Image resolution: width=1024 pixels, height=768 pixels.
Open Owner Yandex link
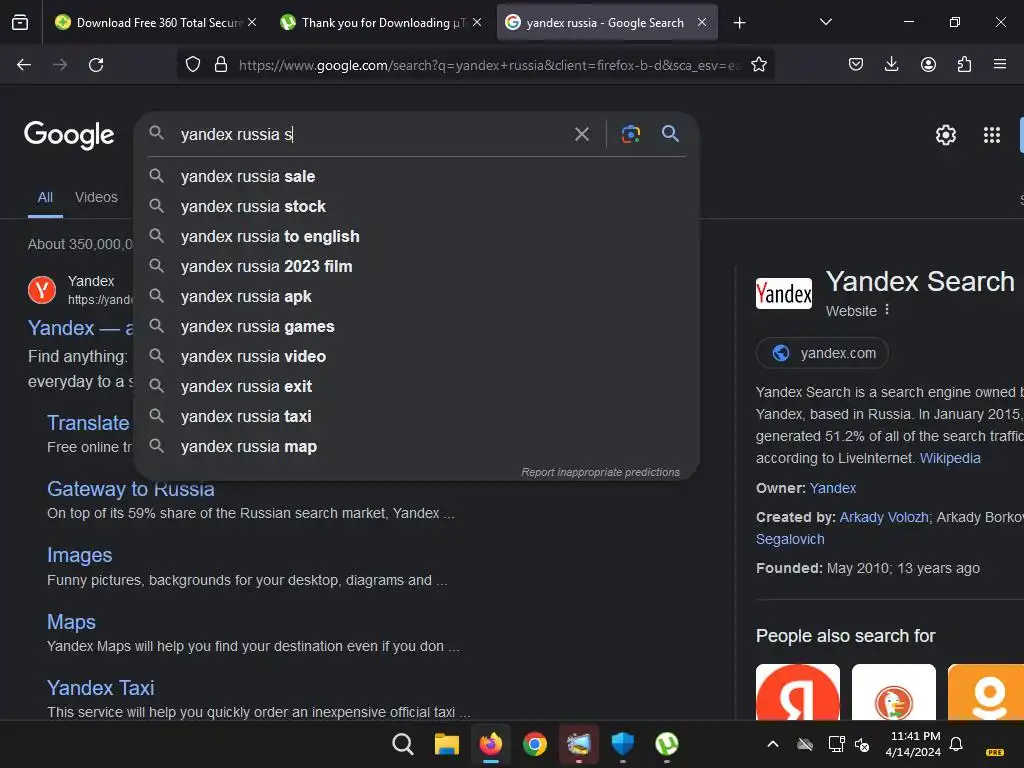(833, 488)
